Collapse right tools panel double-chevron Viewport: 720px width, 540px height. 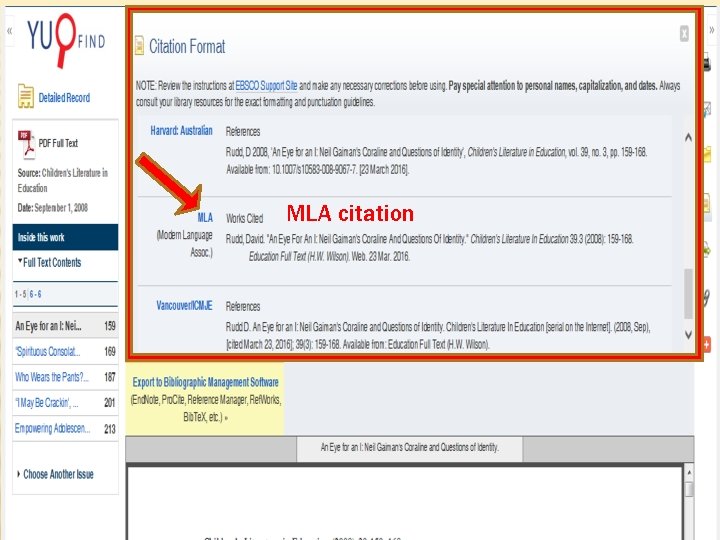[x=711, y=30]
